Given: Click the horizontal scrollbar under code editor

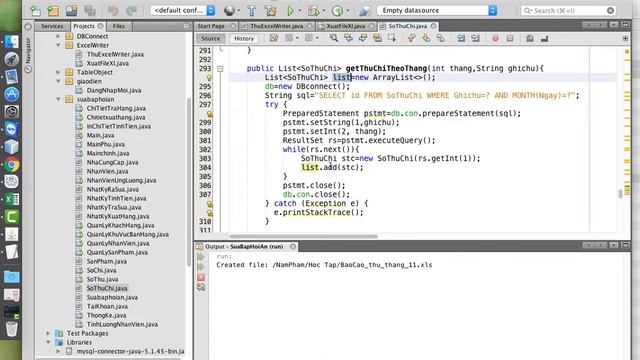Looking at the screenshot, I should click(x=304, y=236).
